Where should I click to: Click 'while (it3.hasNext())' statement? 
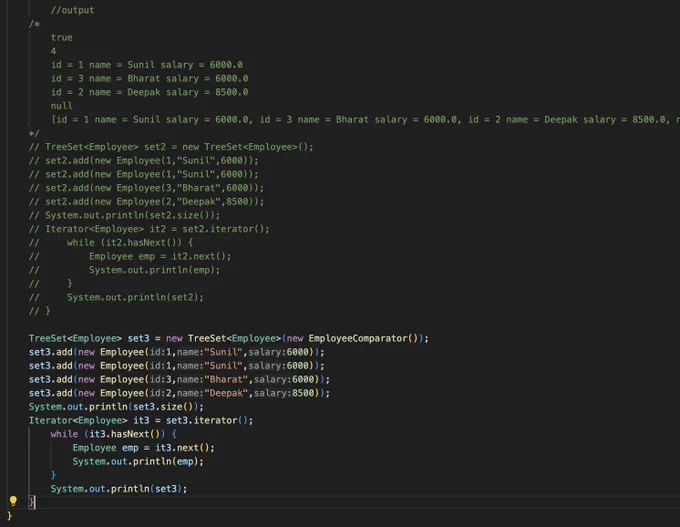click(113, 434)
